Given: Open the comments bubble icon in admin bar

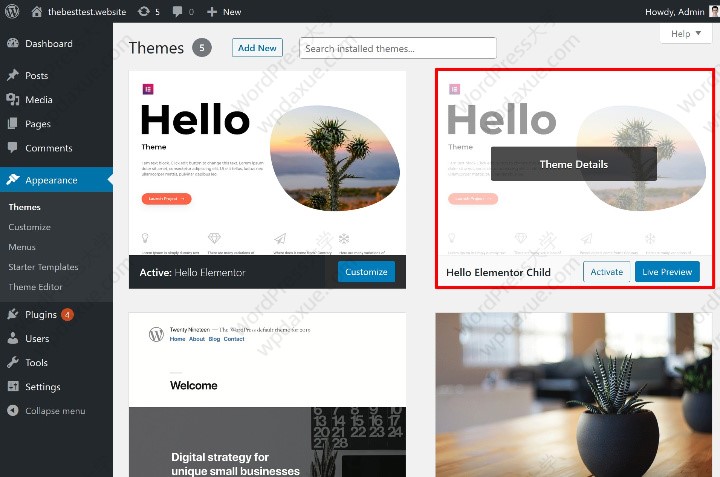Looking at the screenshot, I should 177,12.
